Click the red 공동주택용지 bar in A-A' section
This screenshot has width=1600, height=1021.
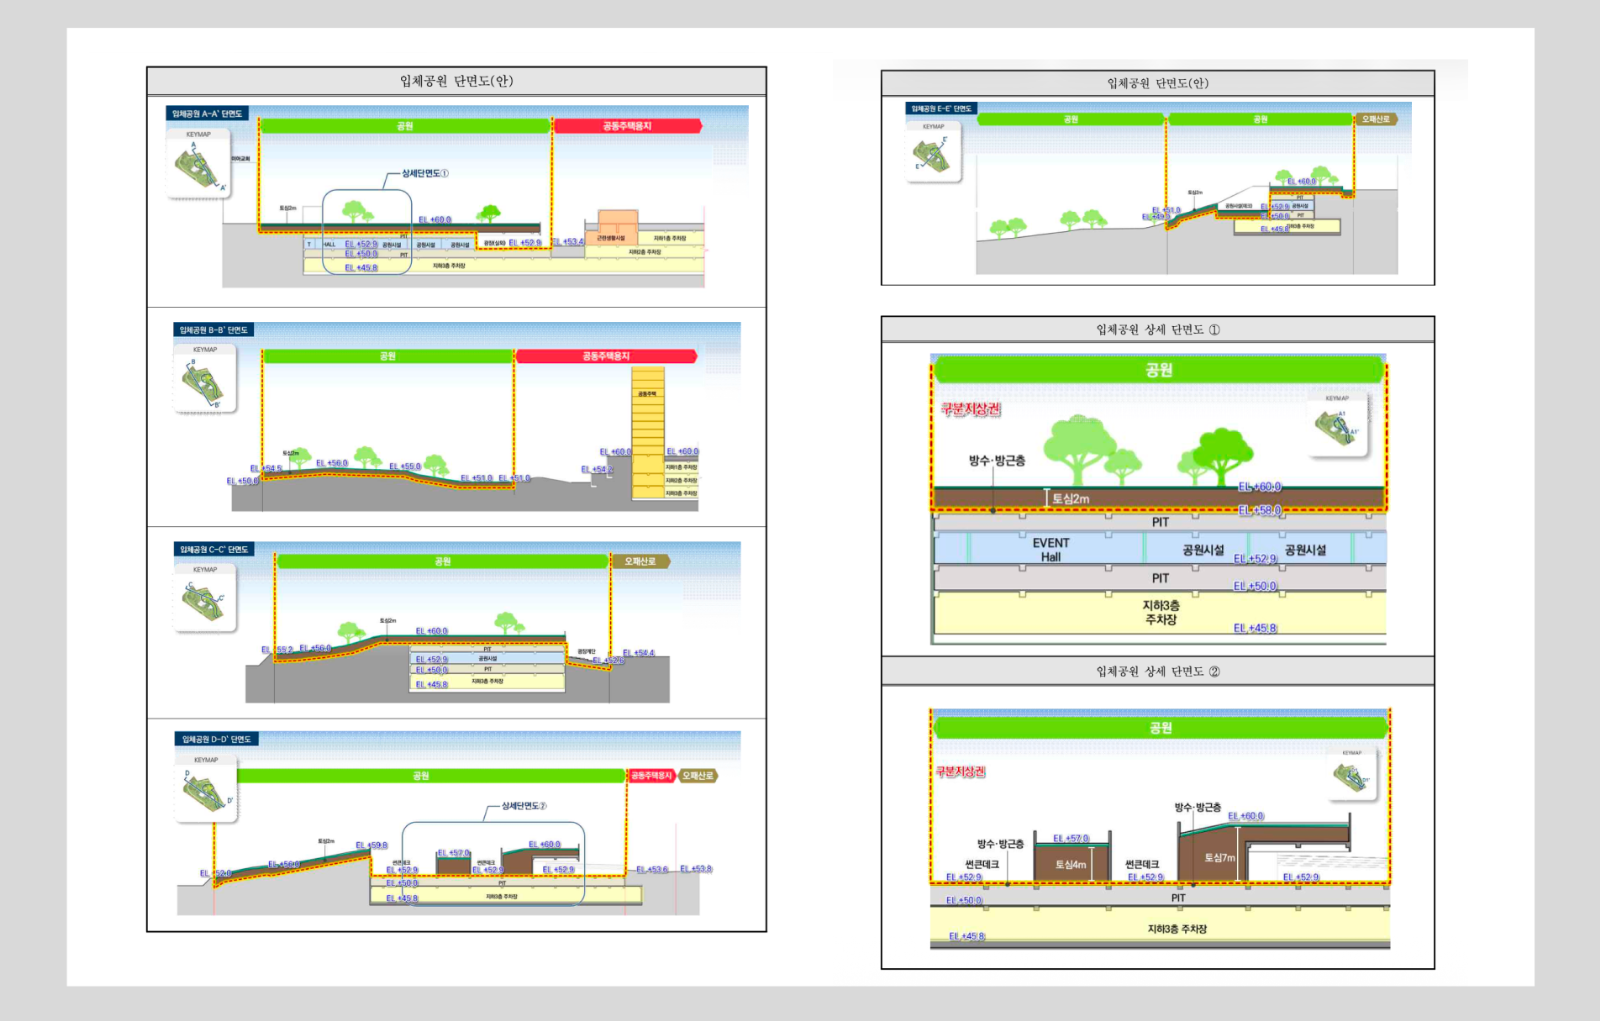pyautogui.click(x=628, y=126)
